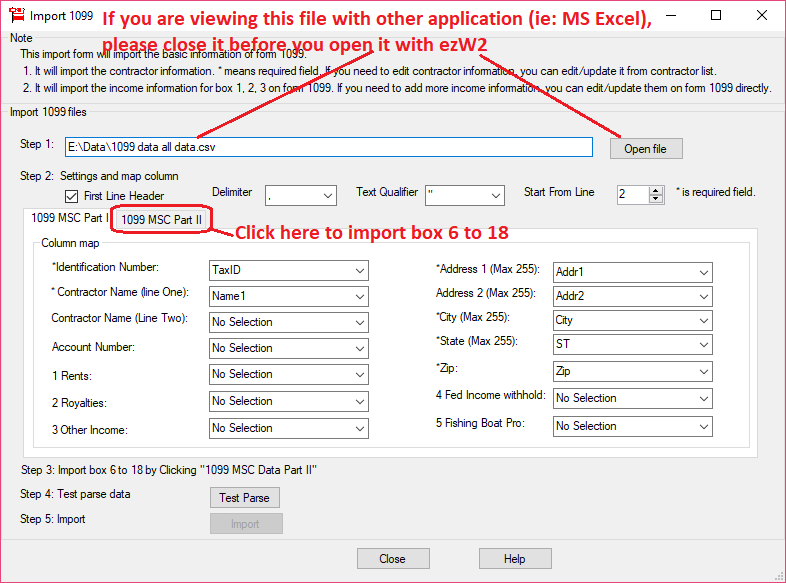
Task: Click in the file path input field
Action: point(329,147)
